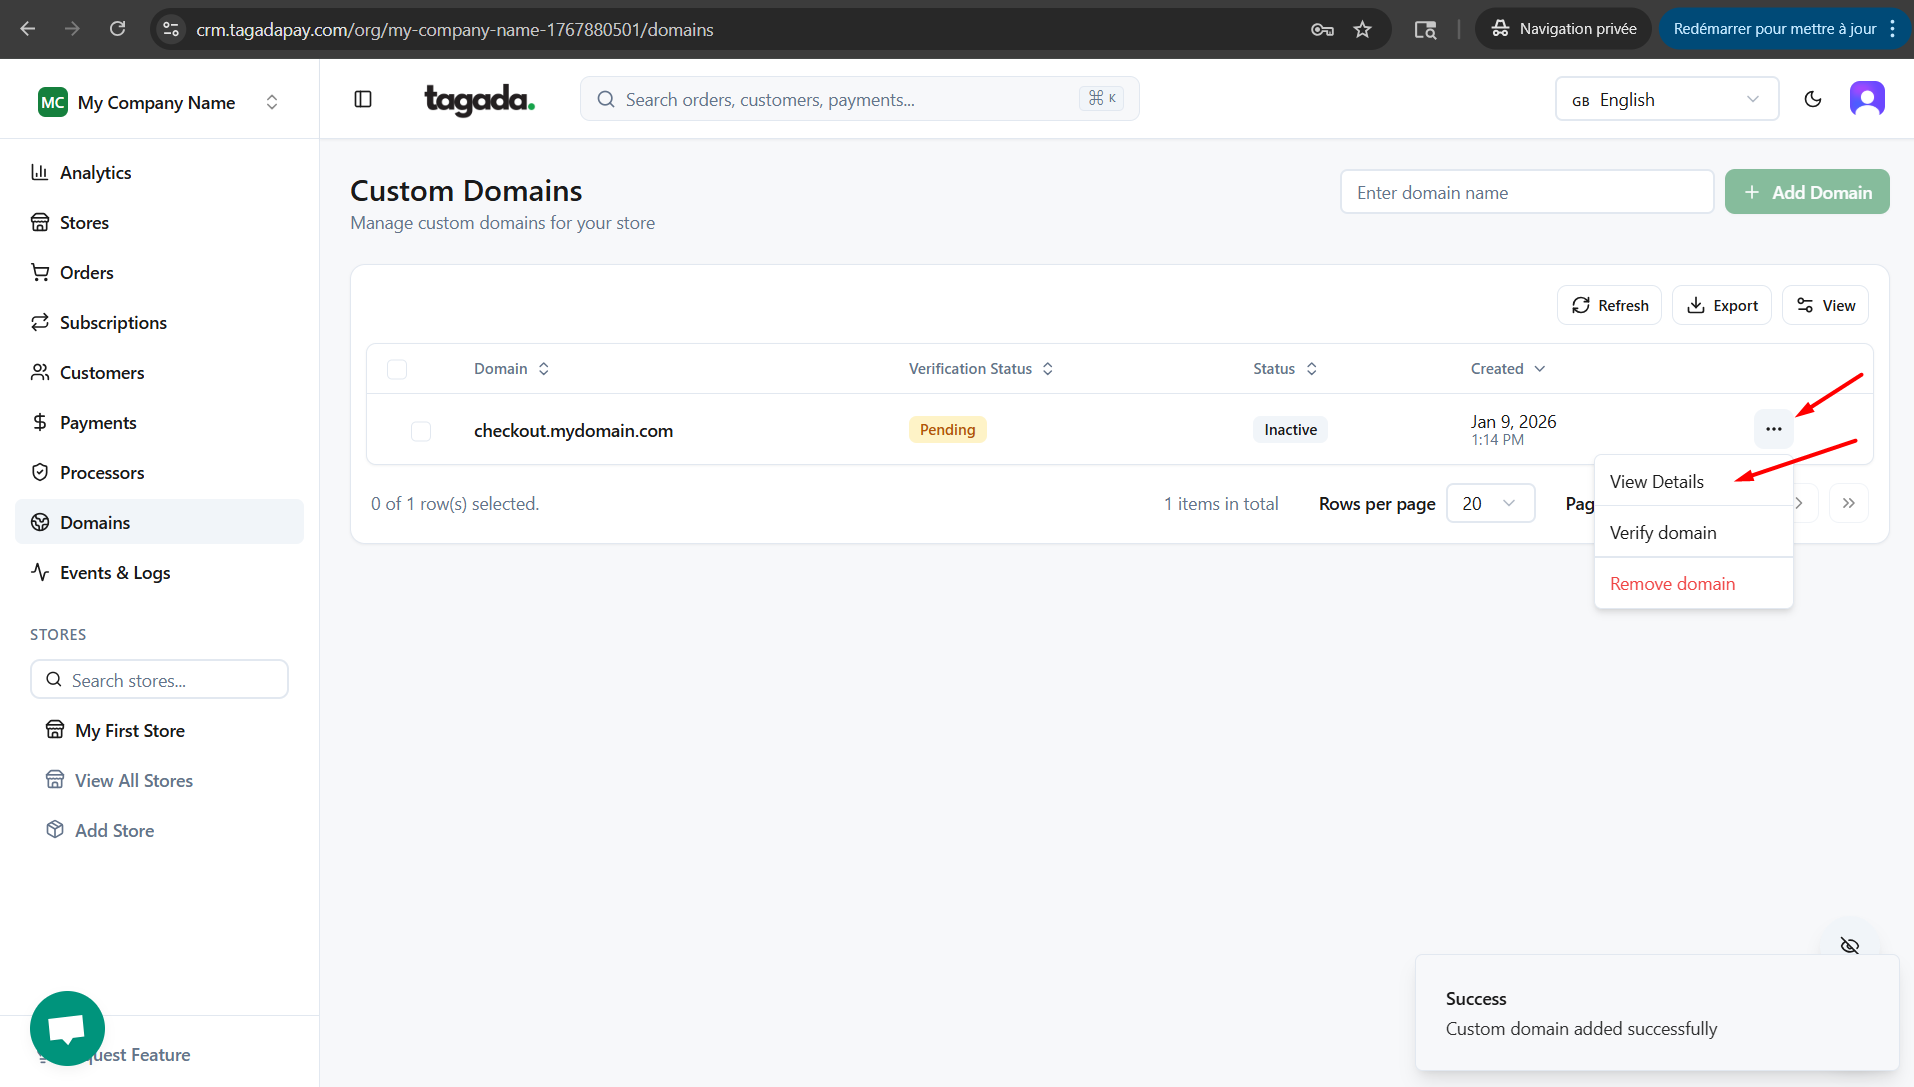The height and width of the screenshot is (1087, 1914).
Task: Hide notification with crossed-eye icon
Action: point(1849,945)
